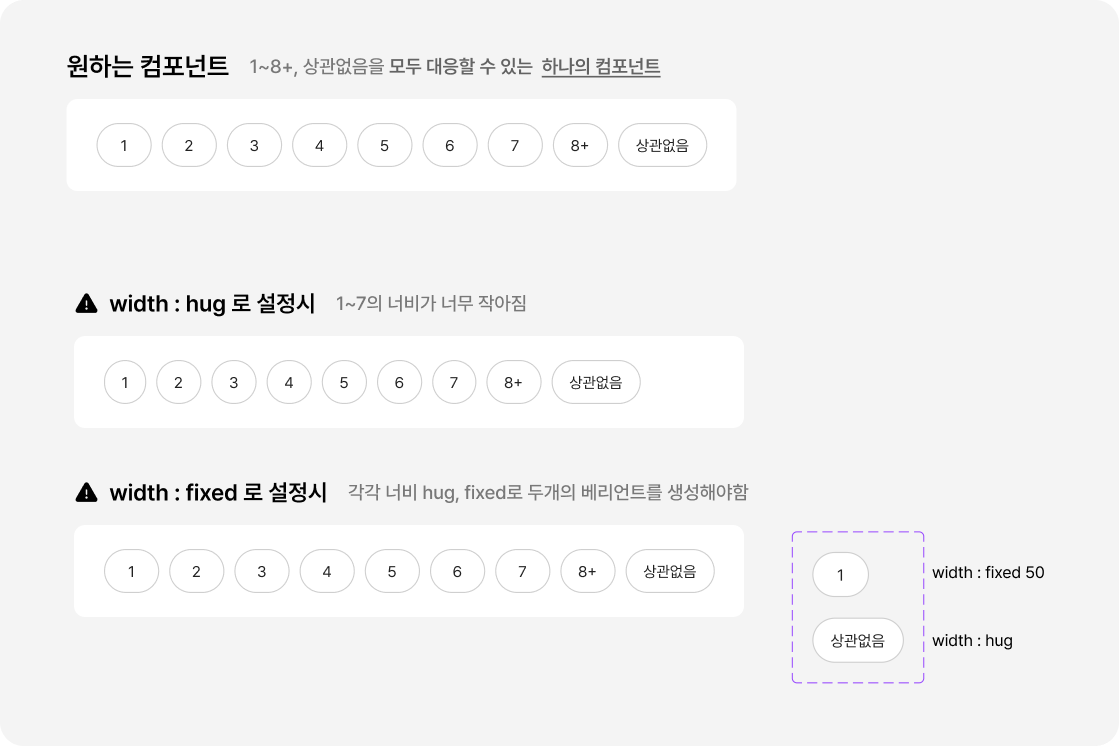Click the warning icon beside 'width : fixed' heading

(x=88, y=493)
